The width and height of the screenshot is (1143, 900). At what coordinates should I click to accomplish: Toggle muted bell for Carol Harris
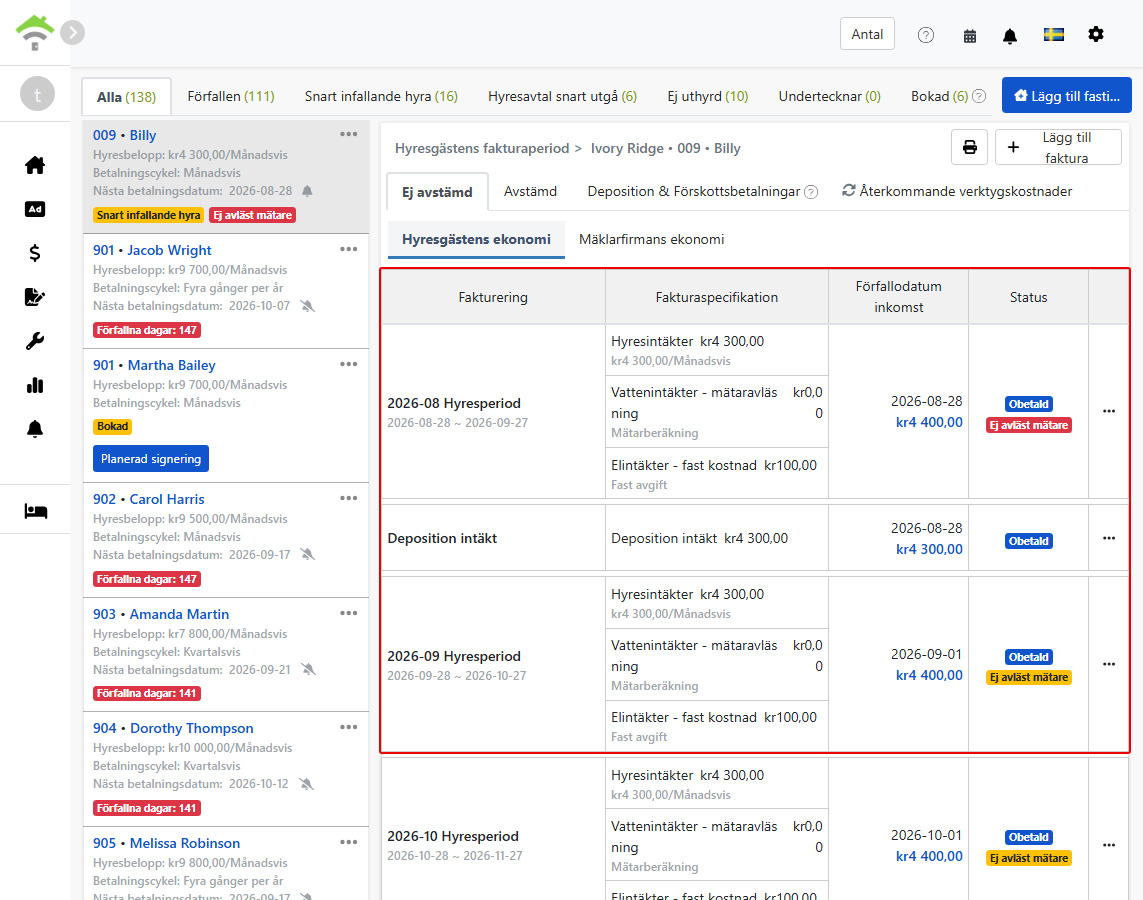pyautogui.click(x=308, y=555)
